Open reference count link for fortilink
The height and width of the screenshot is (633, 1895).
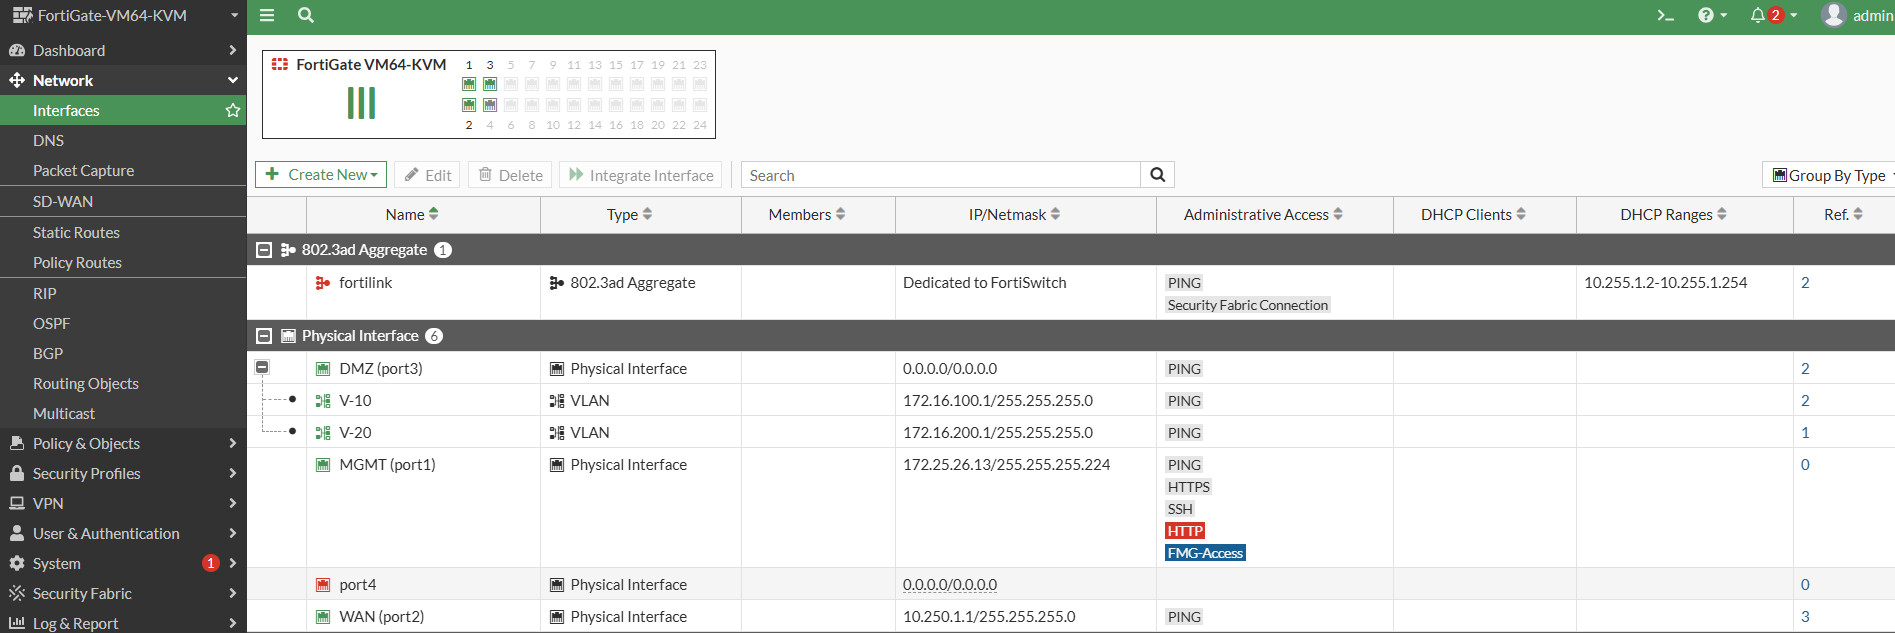coord(1805,283)
